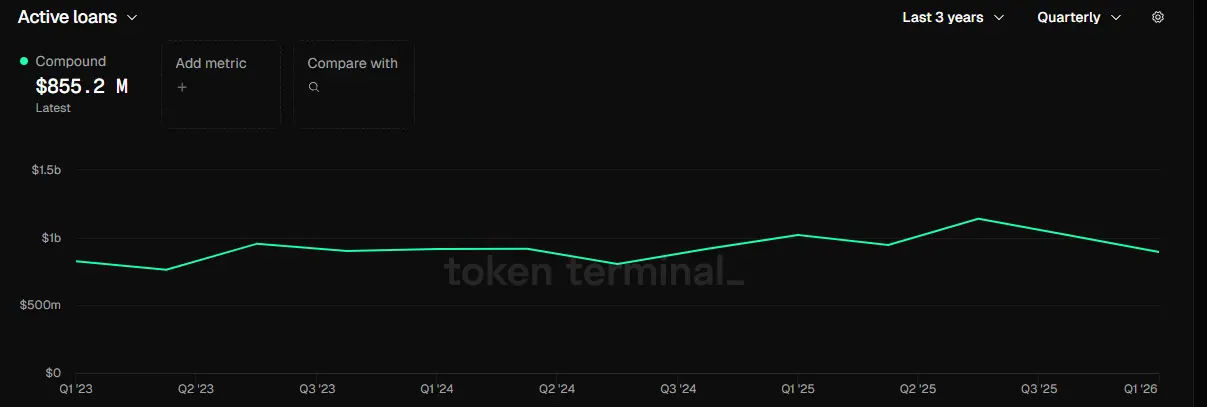Click the chevron next to Quarterly

pos(1116,17)
